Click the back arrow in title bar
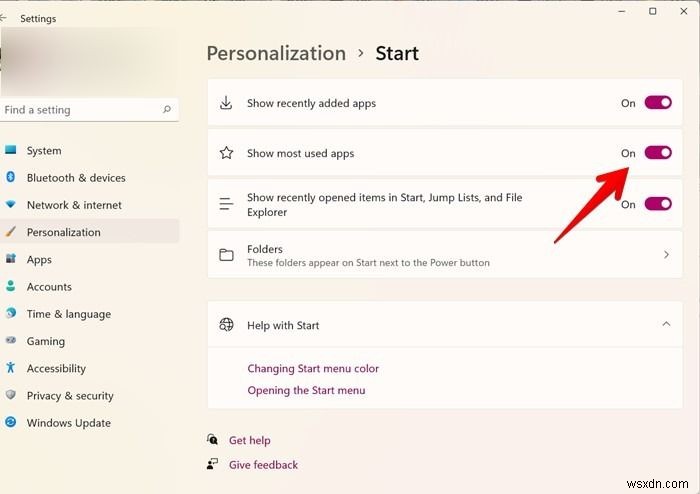Viewport: 700px width, 494px height. coord(5,18)
